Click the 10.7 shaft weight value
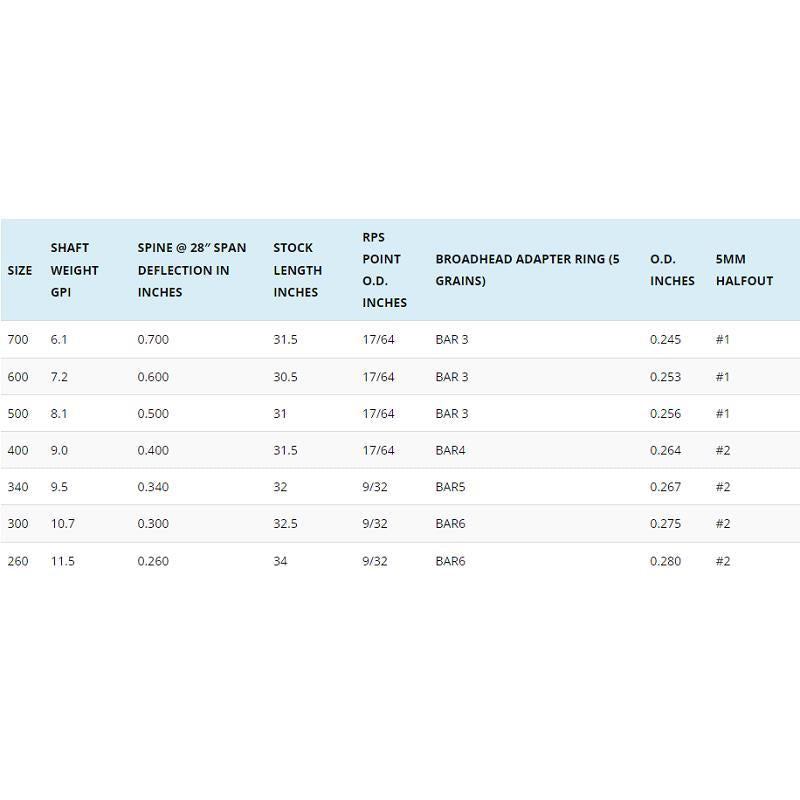This screenshot has width=800, height=800. (x=63, y=523)
